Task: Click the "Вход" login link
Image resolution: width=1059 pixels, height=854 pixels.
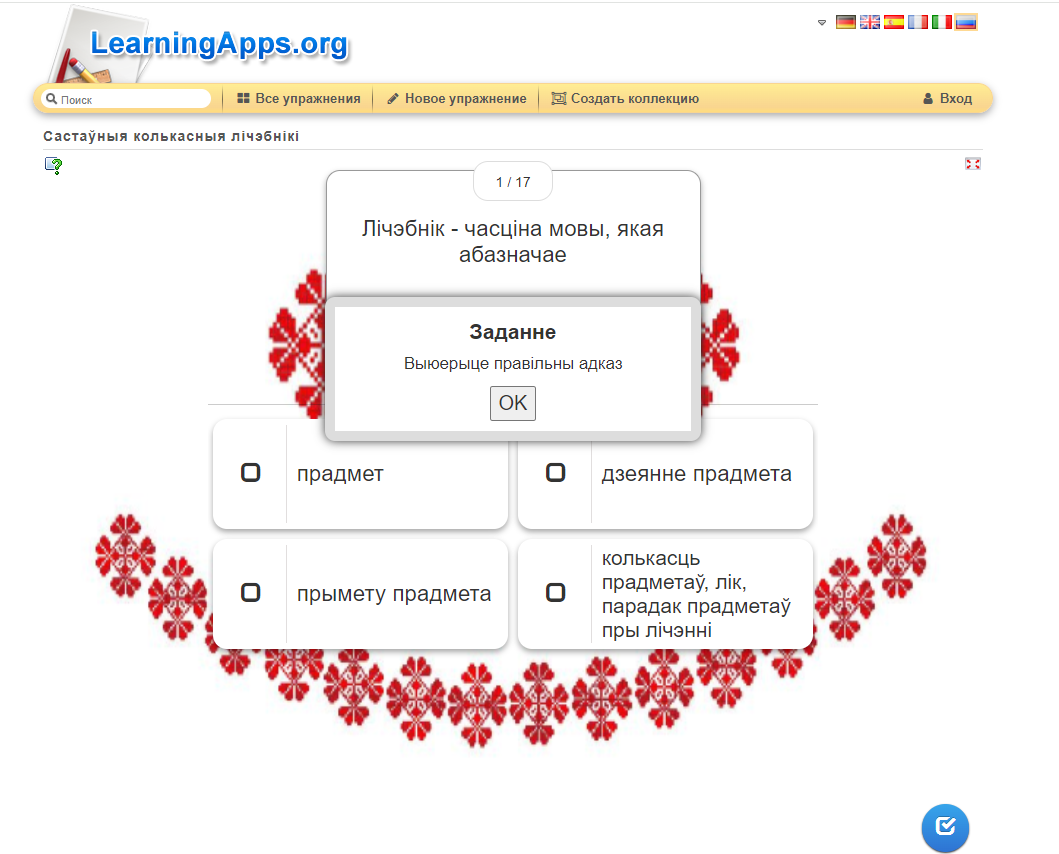Action: [x=947, y=99]
